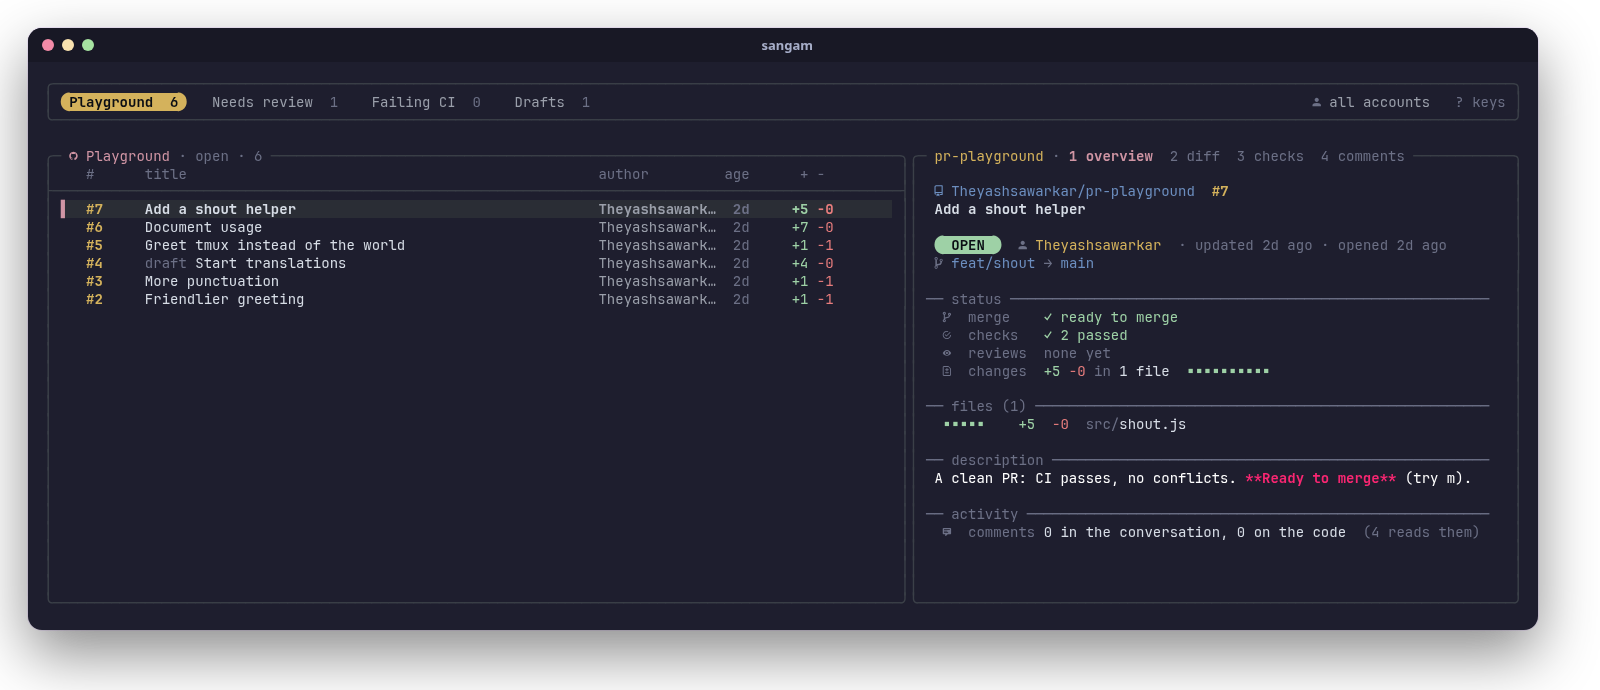This screenshot has height=690, width=1600.
Task: Click the author icon next to Theyashsawarkar
Action: coord(1023,245)
